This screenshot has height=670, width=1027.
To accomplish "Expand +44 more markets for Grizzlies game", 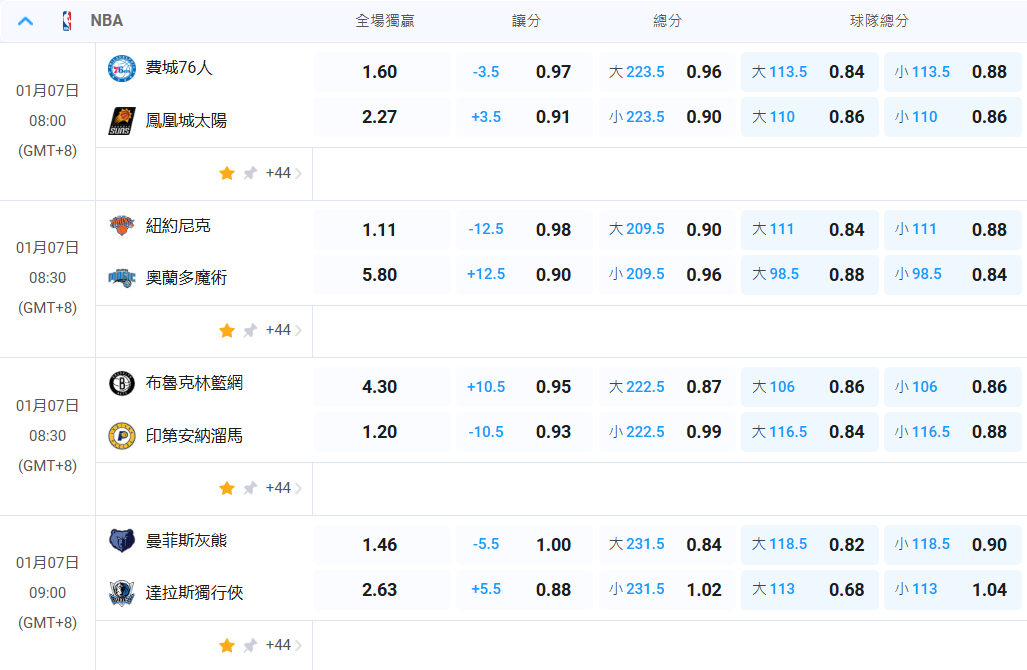I will (x=283, y=645).
